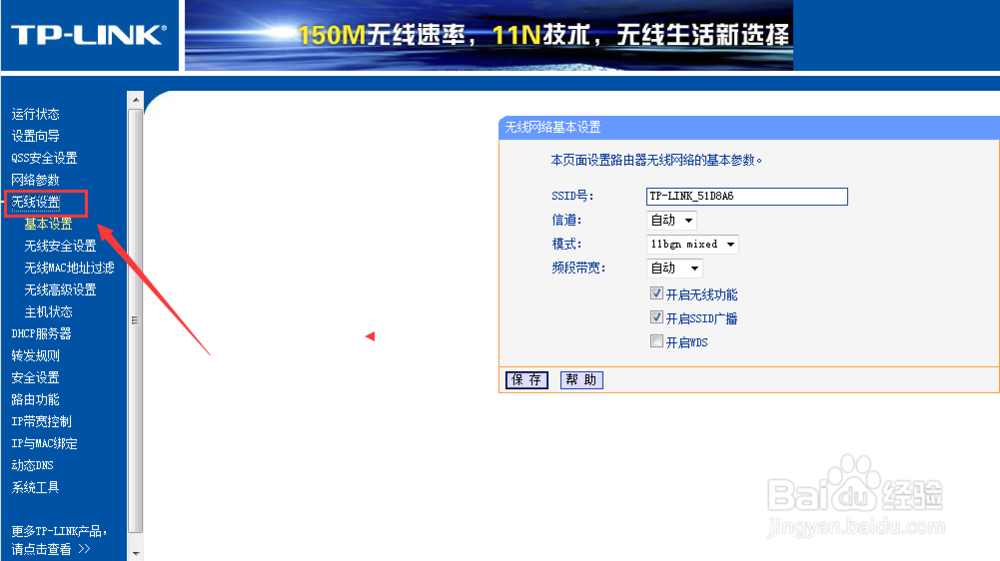Select 无线设置 in the sidebar

(x=36, y=202)
